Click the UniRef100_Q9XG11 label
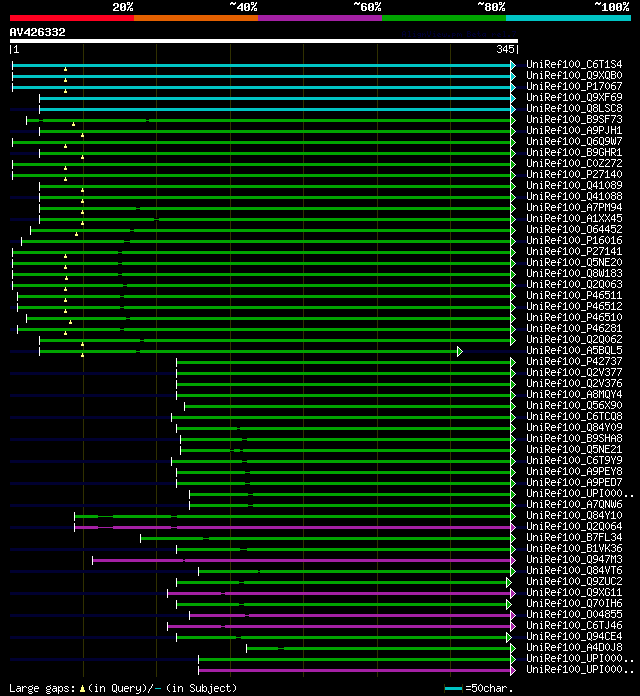This screenshot has height=696, width=640. [574, 592]
